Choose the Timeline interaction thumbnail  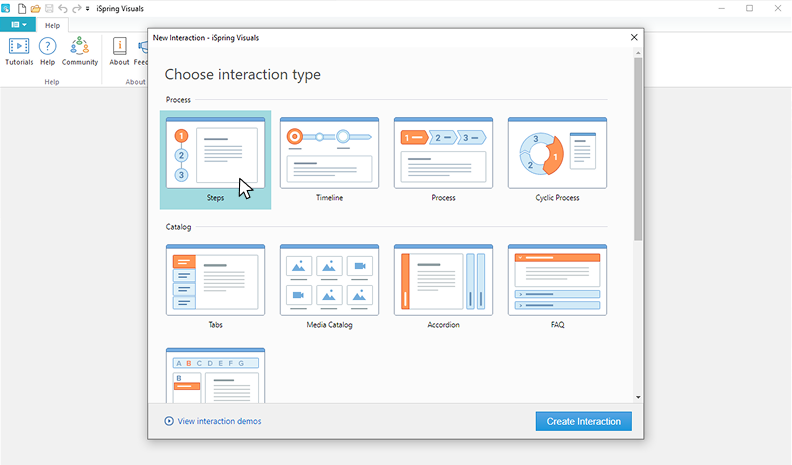point(329,153)
